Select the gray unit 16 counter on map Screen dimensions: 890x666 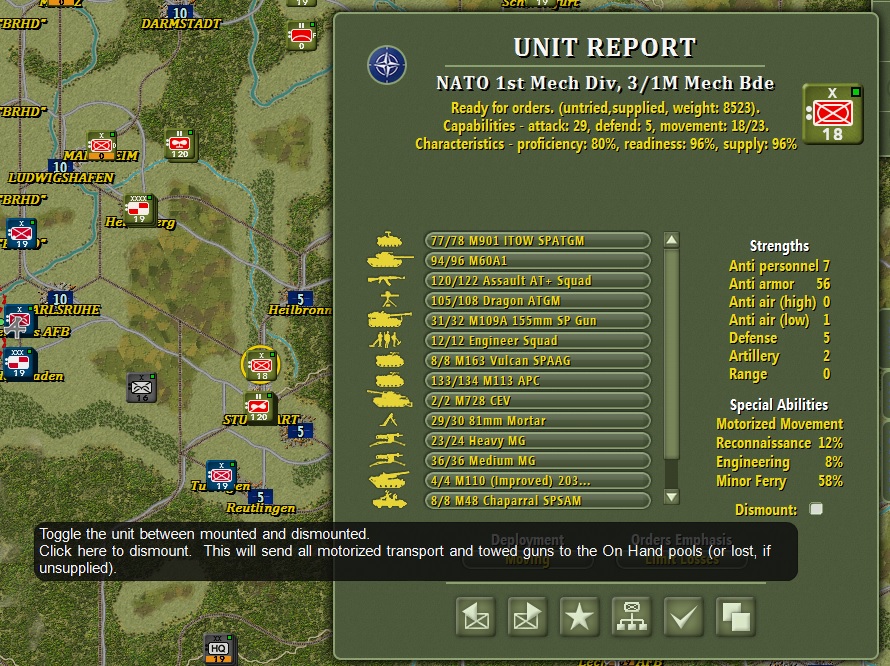click(x=141, y=388)
